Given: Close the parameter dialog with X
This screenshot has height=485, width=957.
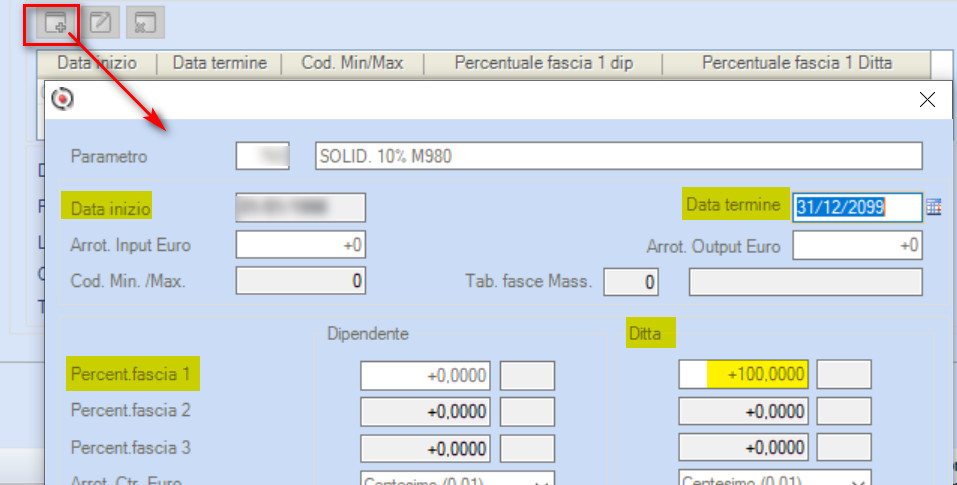Looking at the screenshot, I should pos(927,99).
